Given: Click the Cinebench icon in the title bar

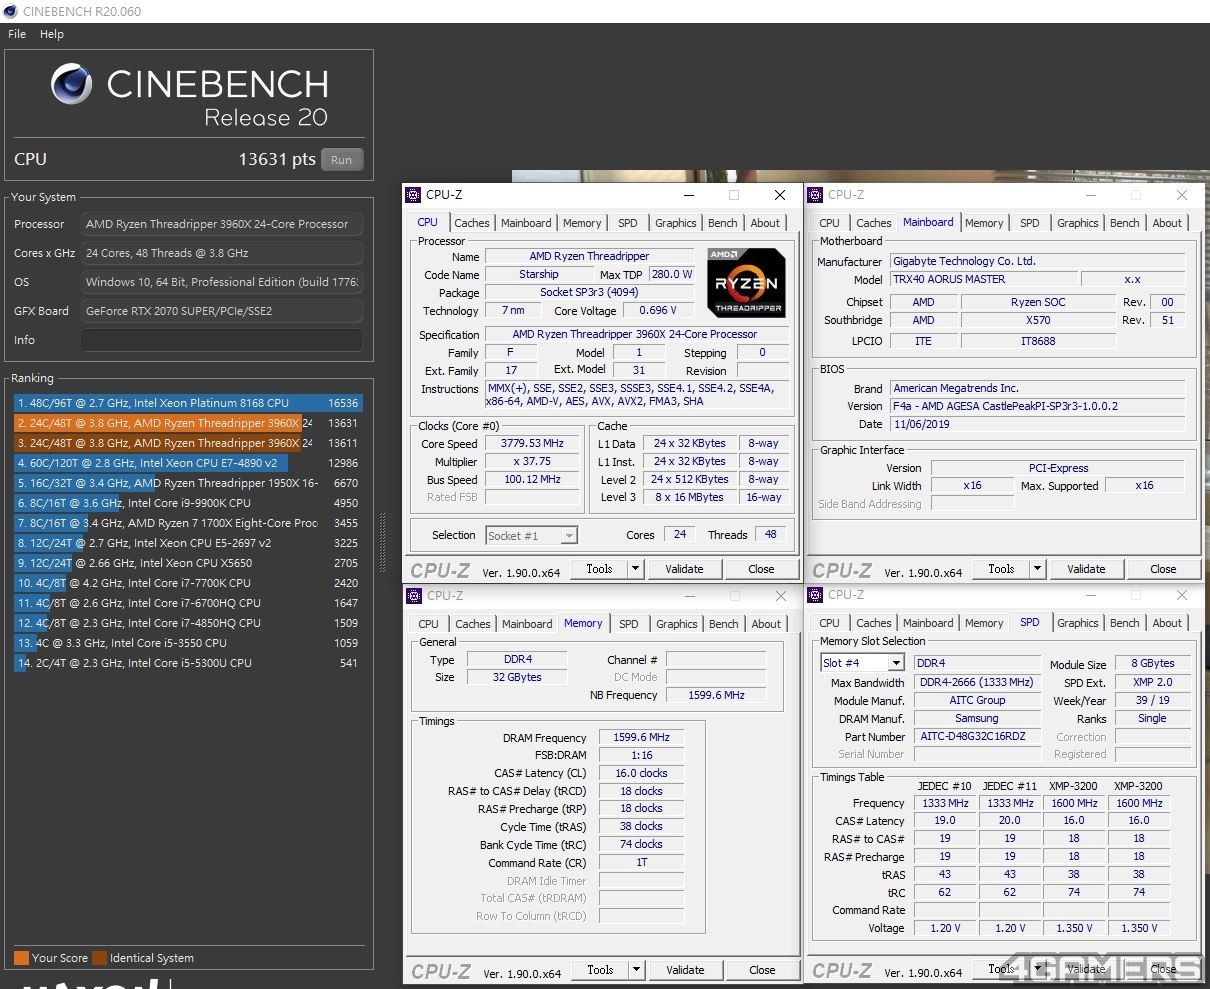Looking at the screenshot, I should point(11,11).
